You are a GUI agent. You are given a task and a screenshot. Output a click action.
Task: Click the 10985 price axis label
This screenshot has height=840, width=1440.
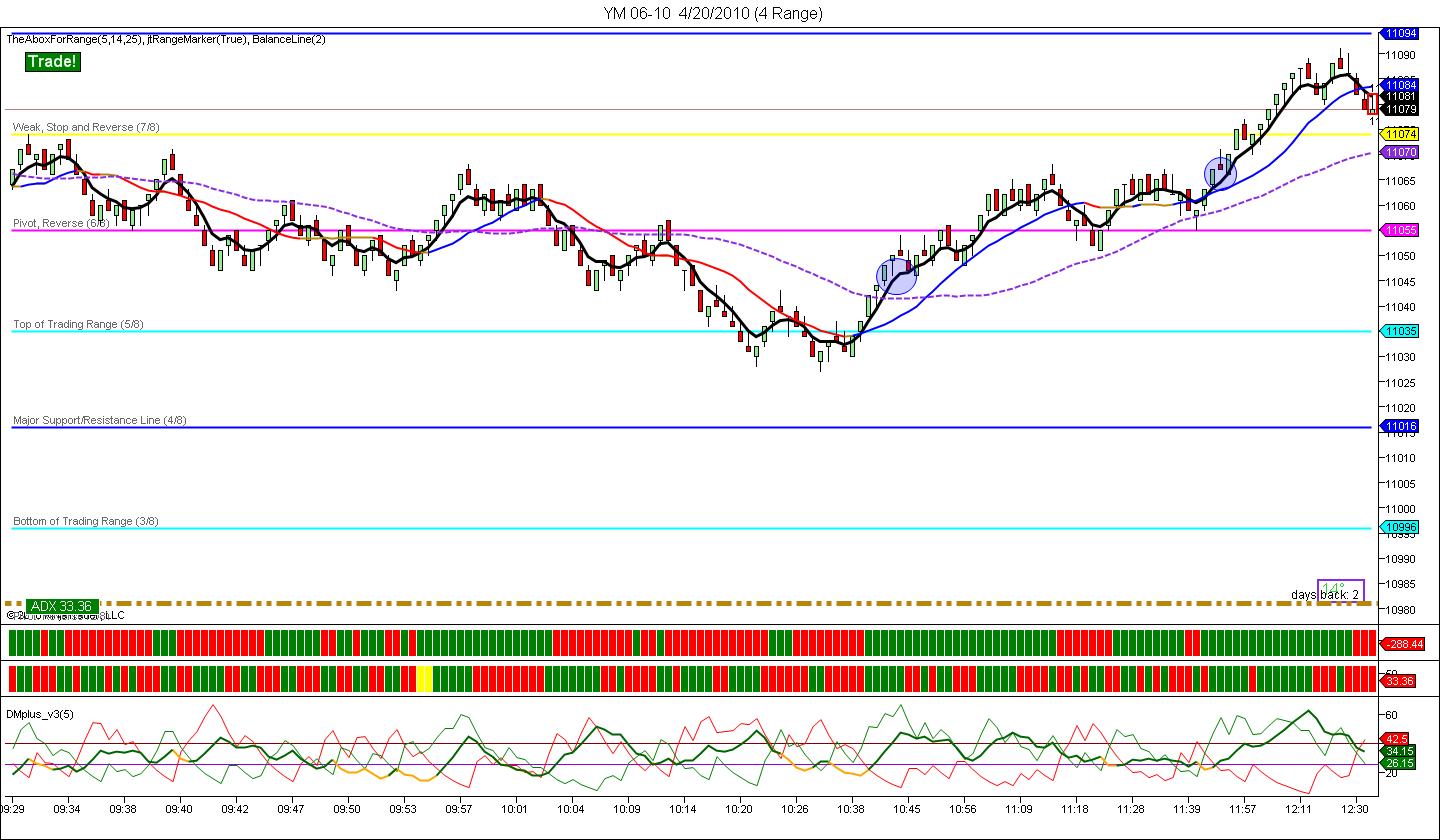(1400, 584)
